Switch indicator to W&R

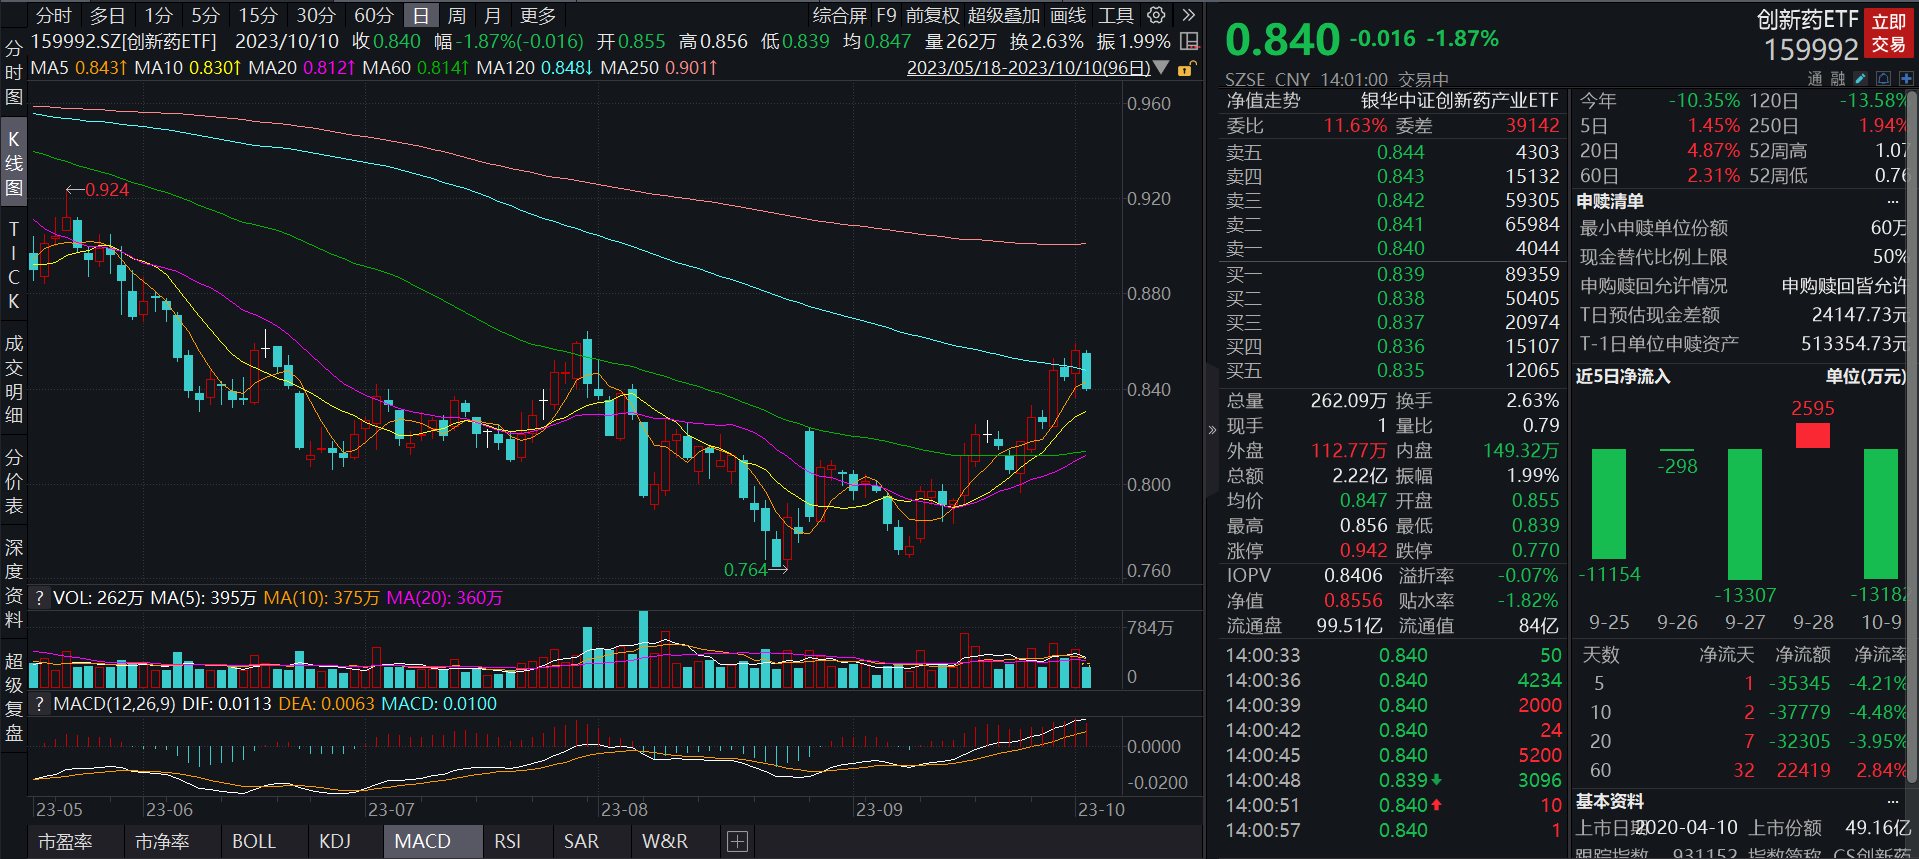coord(665,841)
